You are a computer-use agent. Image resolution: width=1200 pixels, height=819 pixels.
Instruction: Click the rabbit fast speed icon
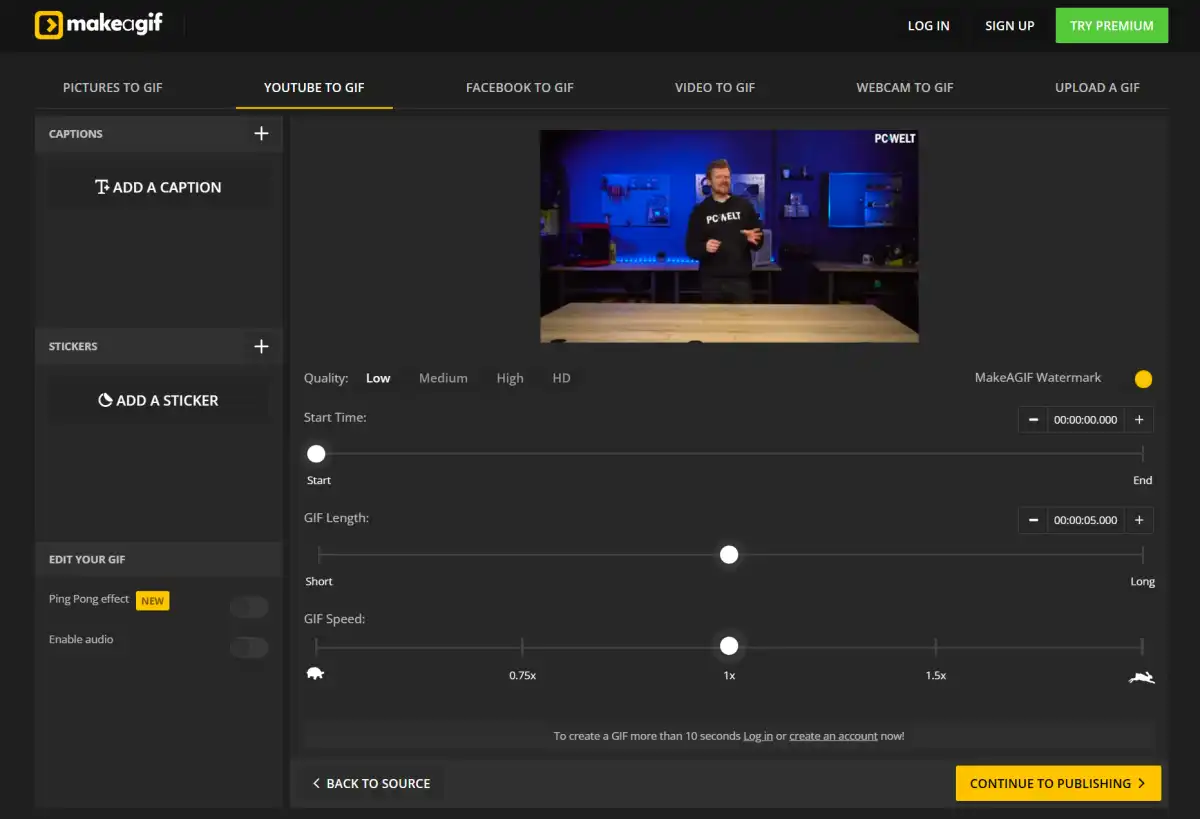point(1141,678)
